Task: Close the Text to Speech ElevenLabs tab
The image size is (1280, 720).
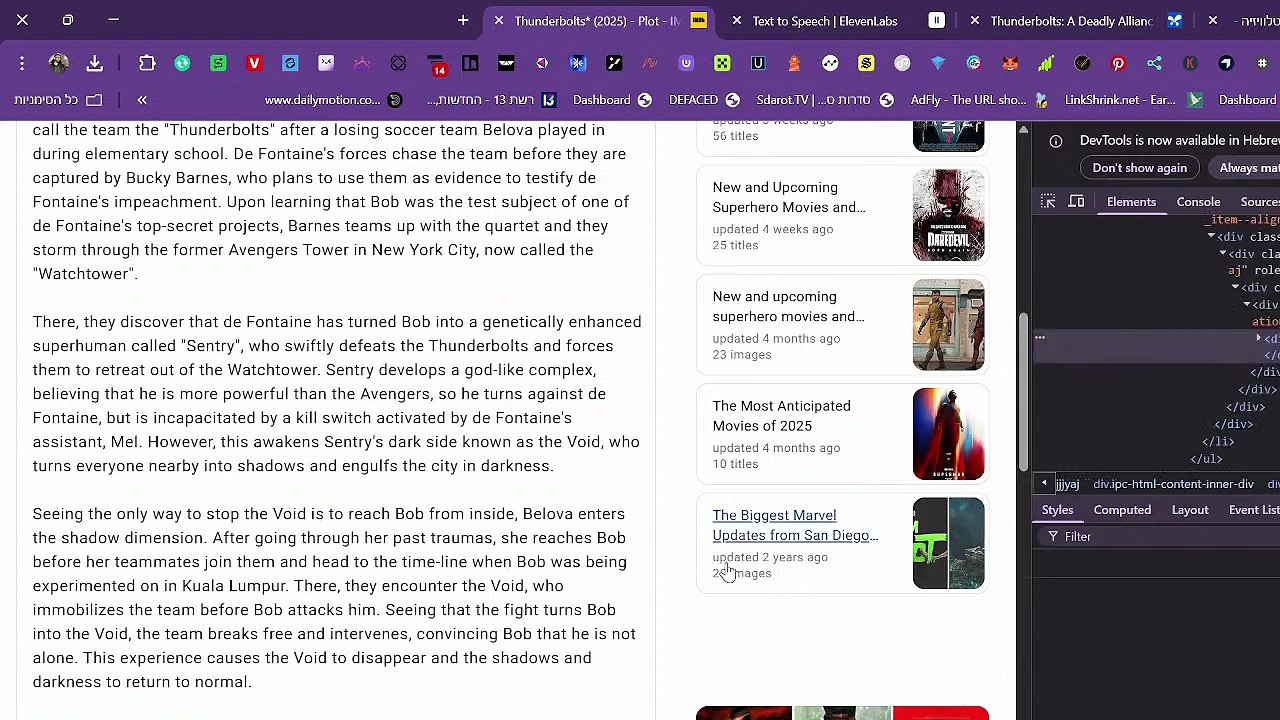Action: coord(736,20)
